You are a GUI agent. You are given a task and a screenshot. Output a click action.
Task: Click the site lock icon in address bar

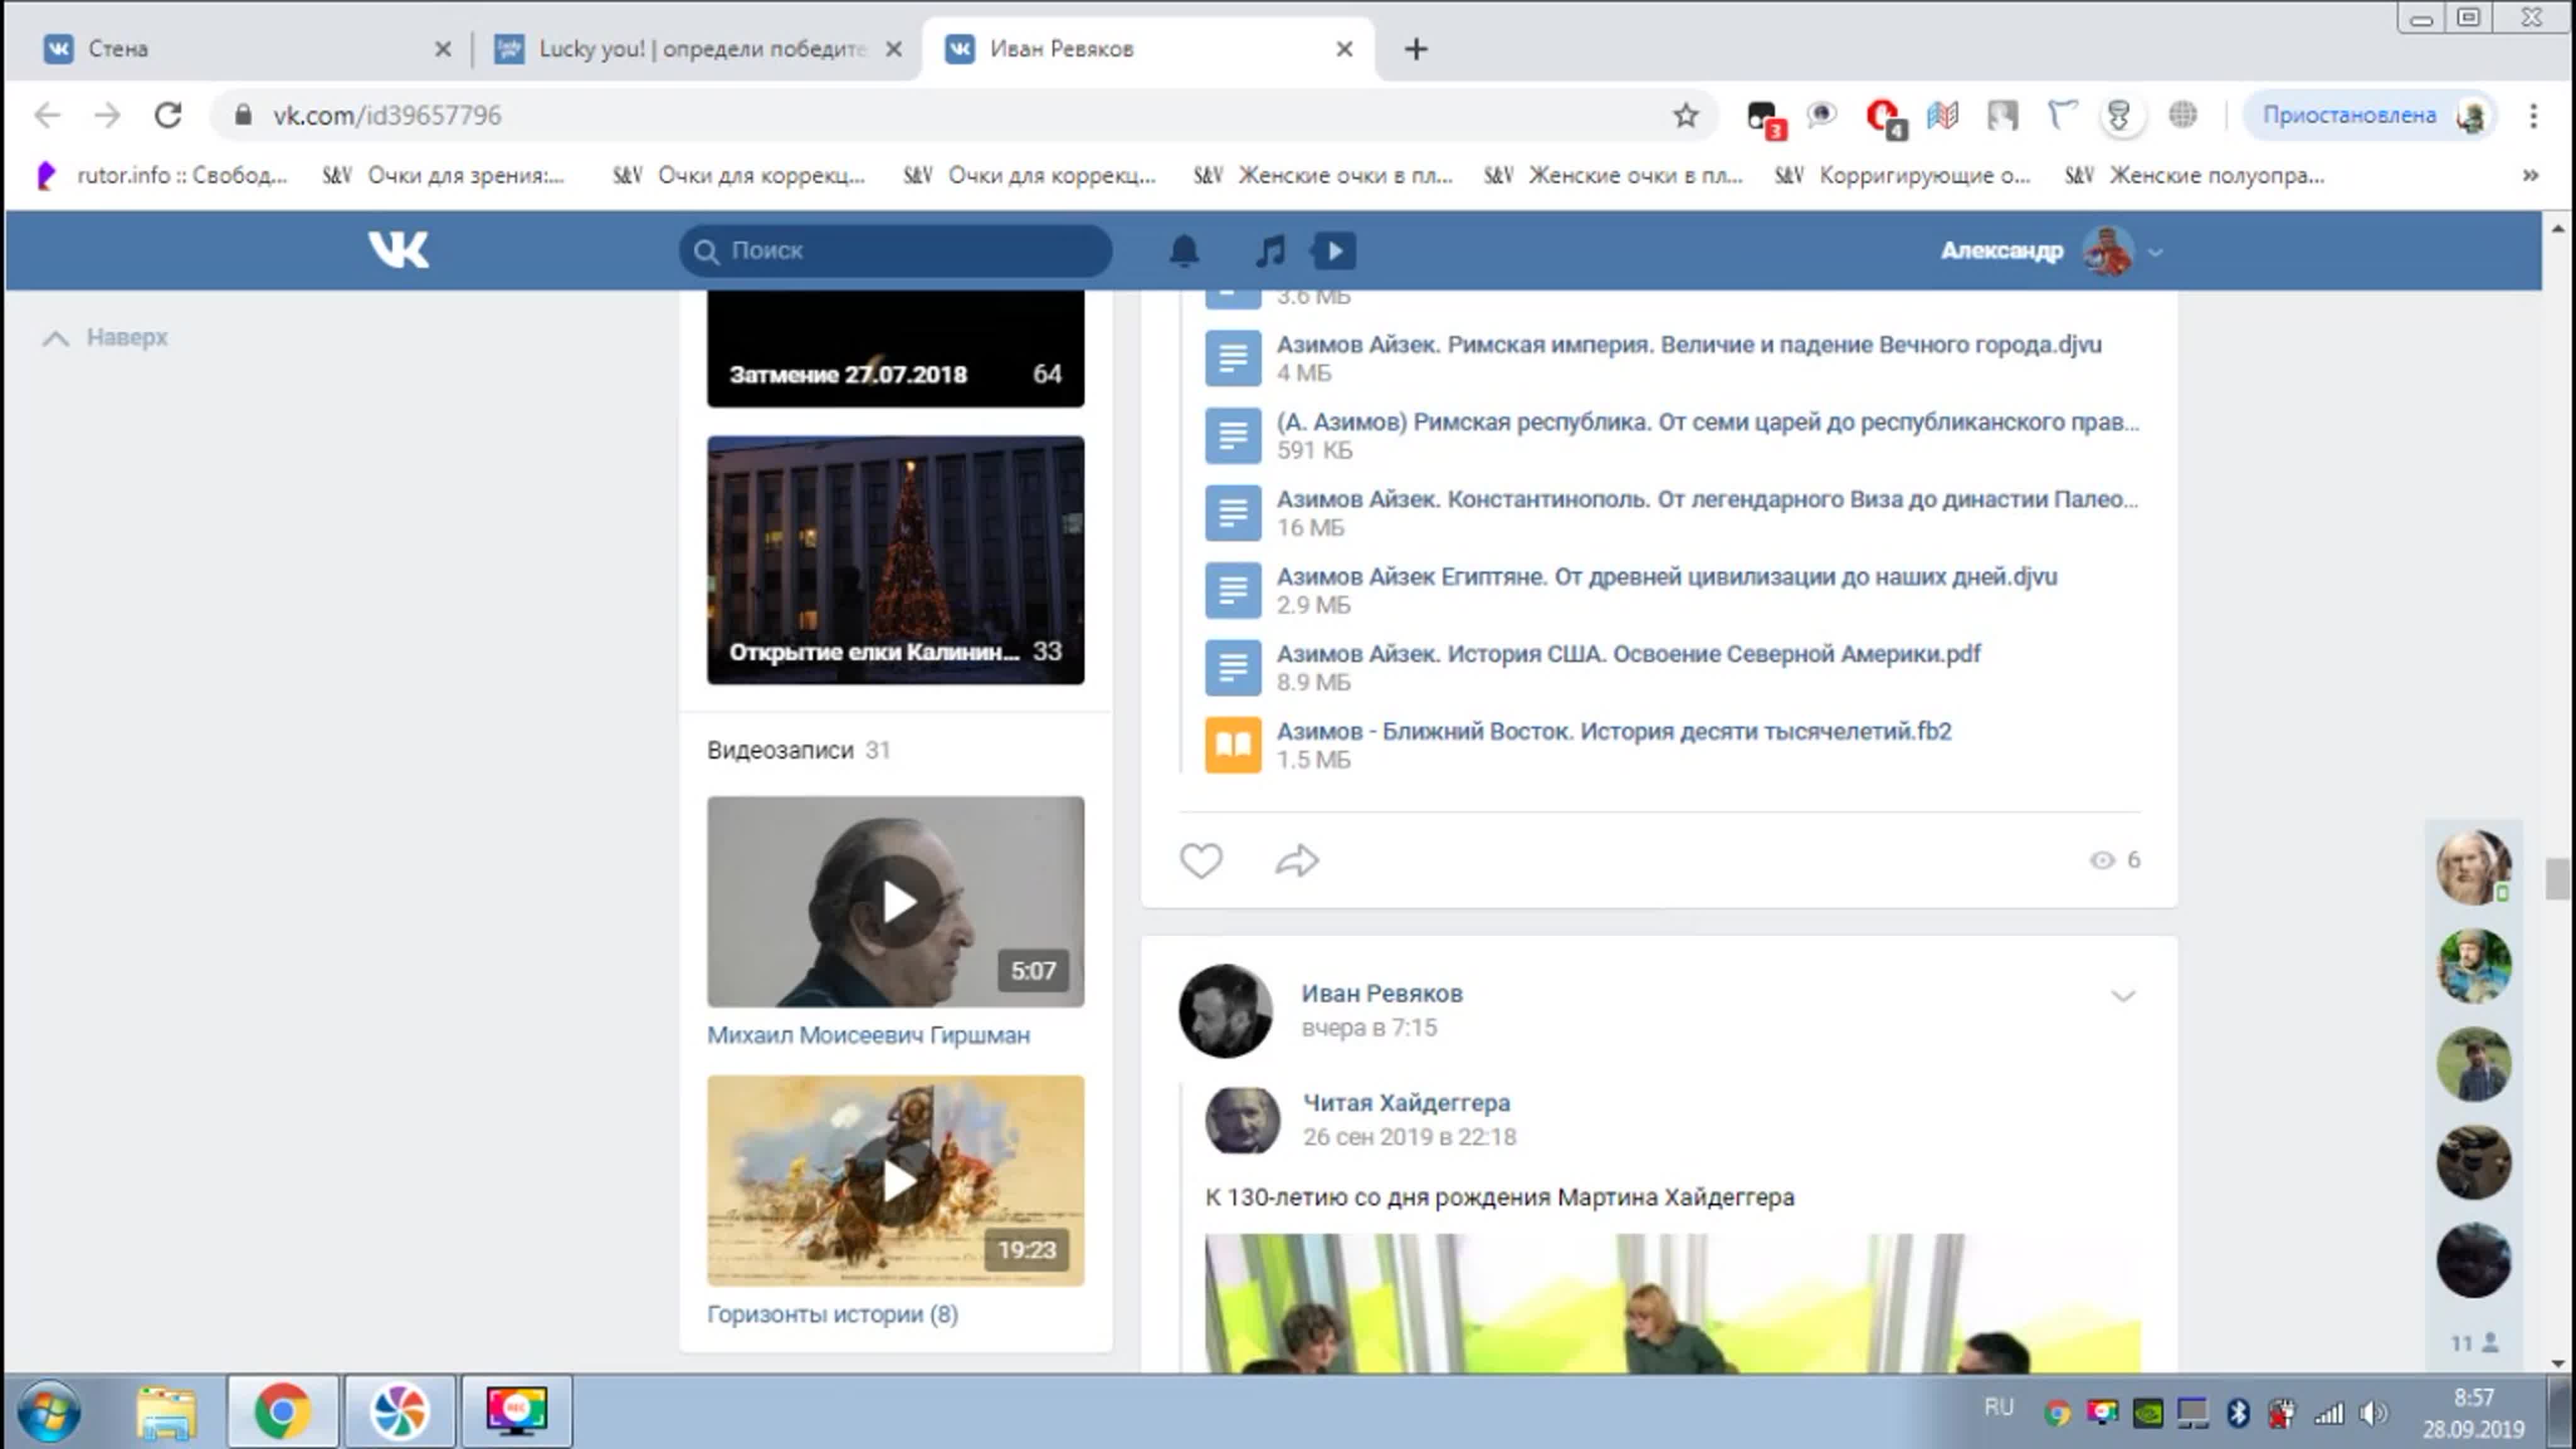point(243,116)
